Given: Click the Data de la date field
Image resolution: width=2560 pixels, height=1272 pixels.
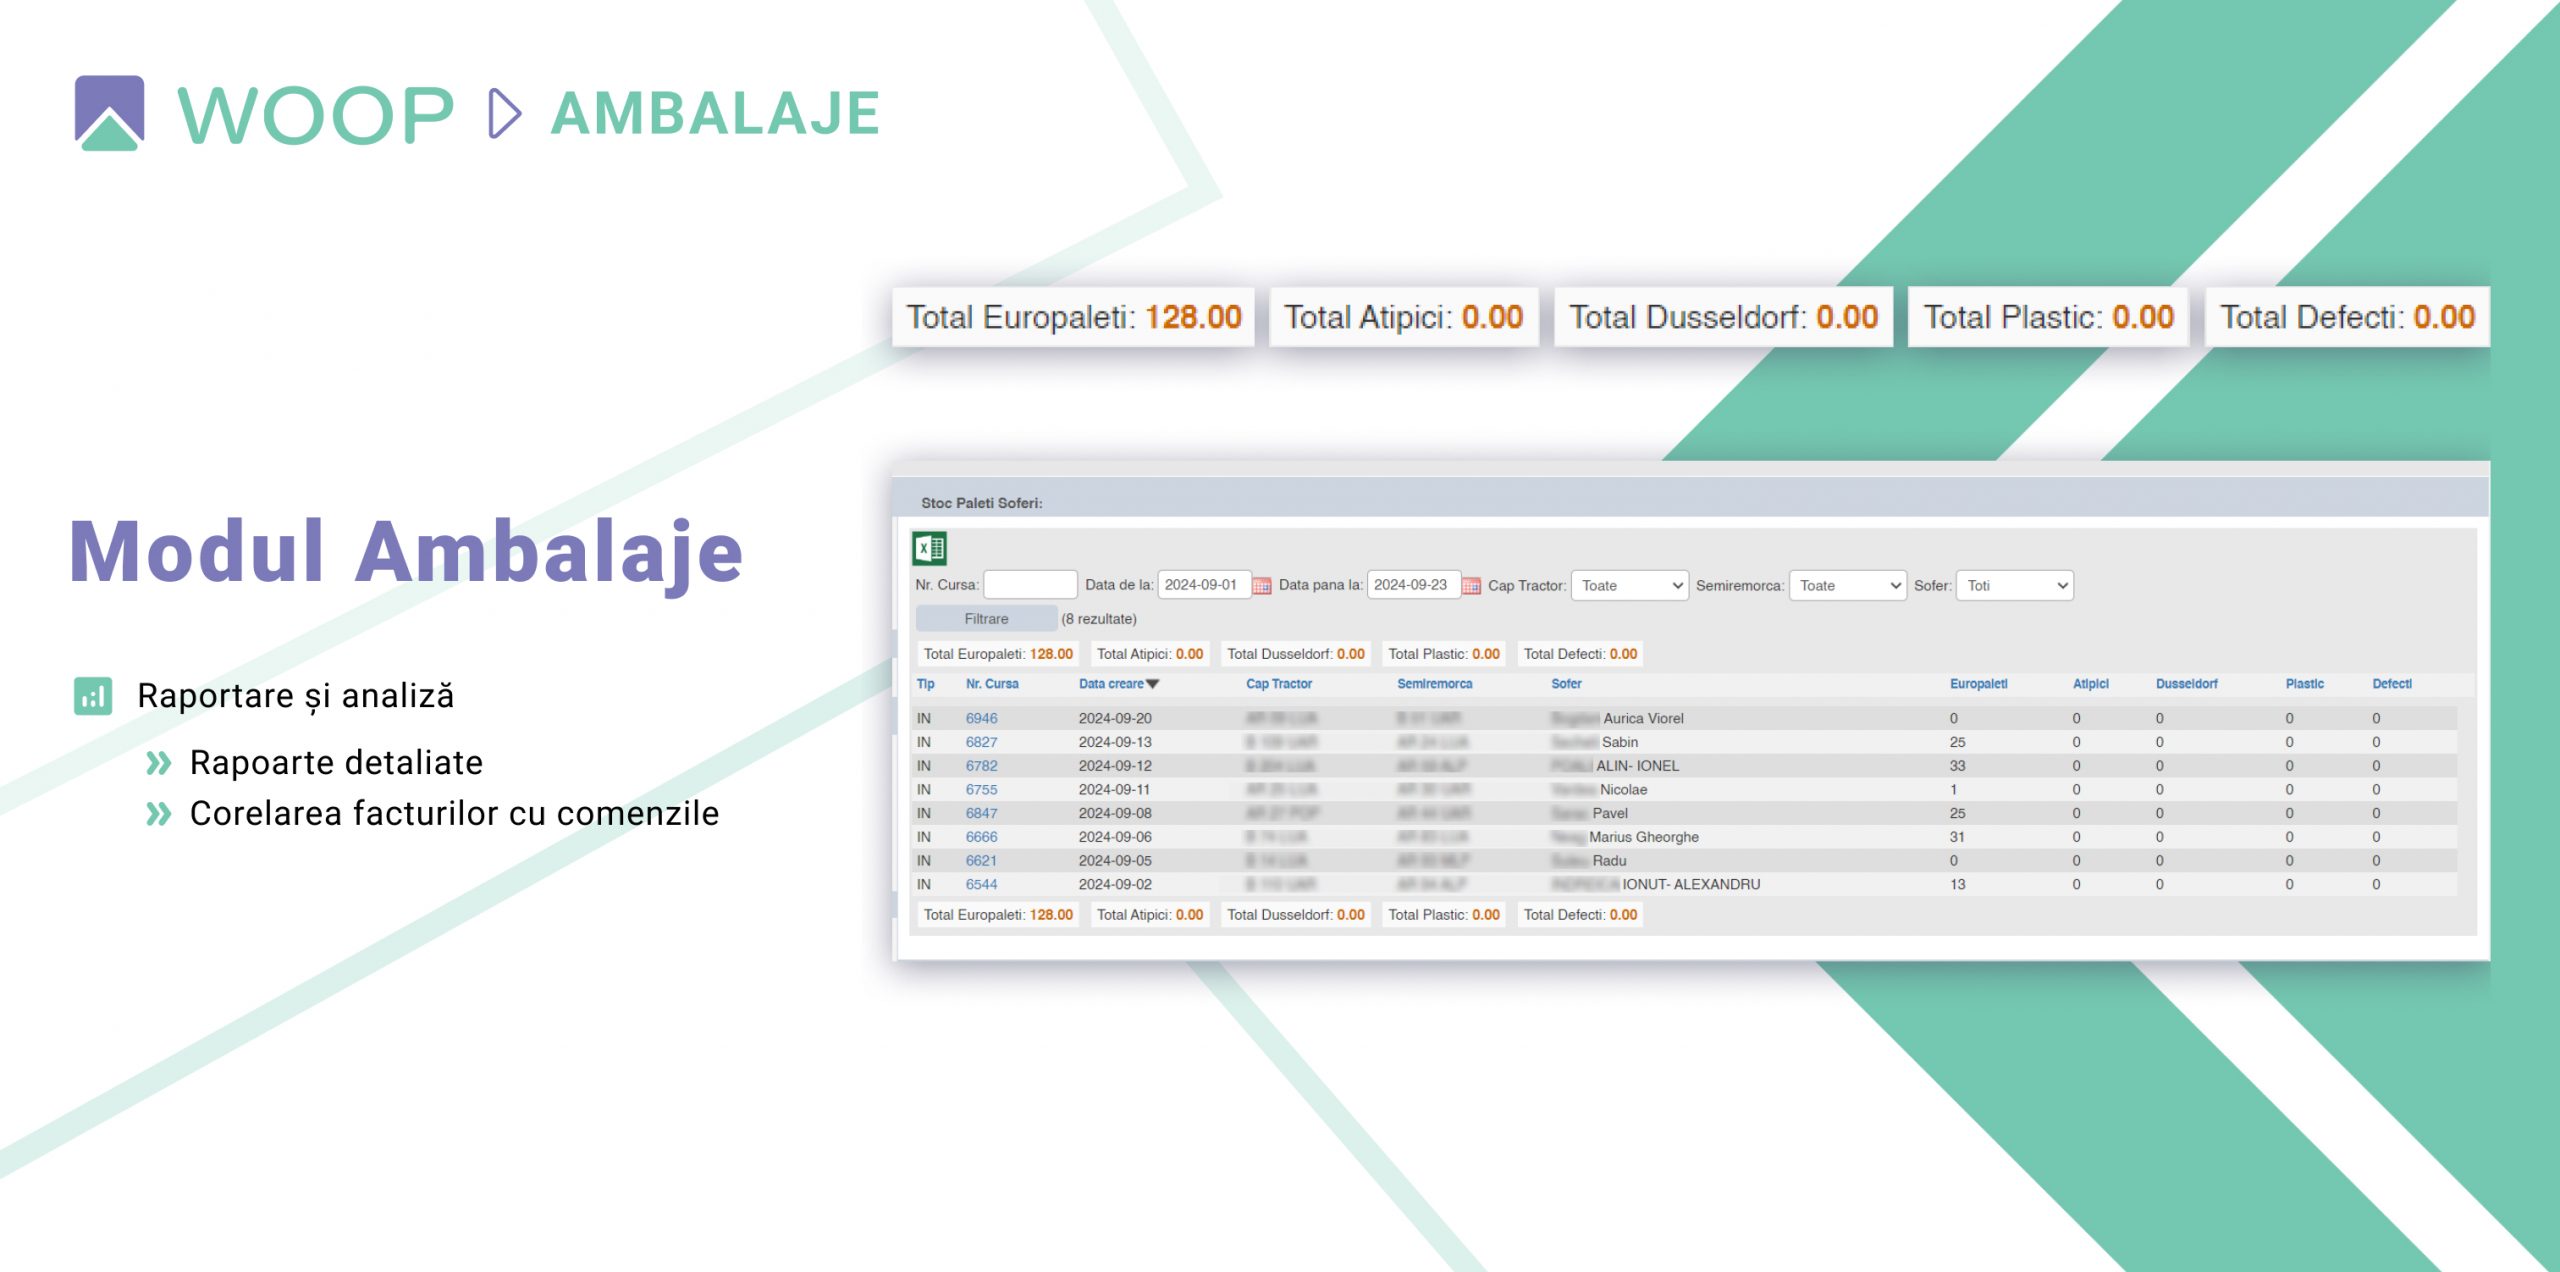Looking at the screenshot, I should coord(1204,585).
